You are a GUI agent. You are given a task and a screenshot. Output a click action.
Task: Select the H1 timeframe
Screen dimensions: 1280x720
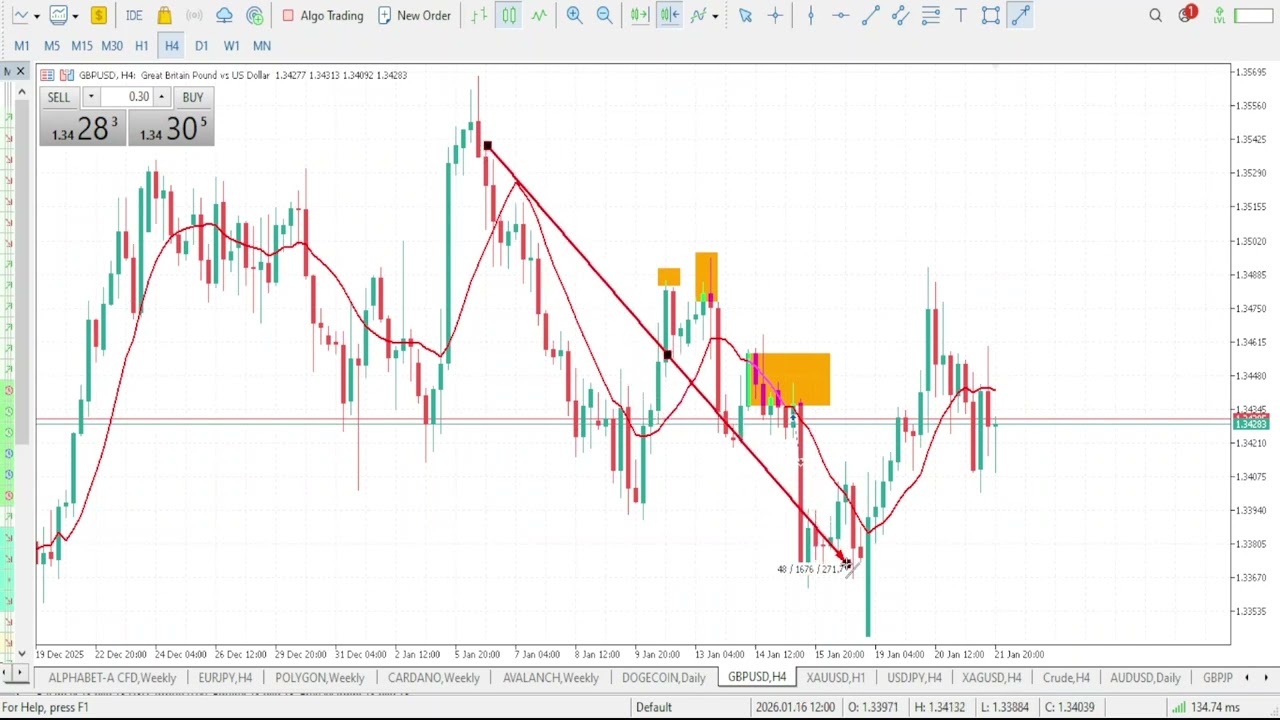tap(142, 45)
